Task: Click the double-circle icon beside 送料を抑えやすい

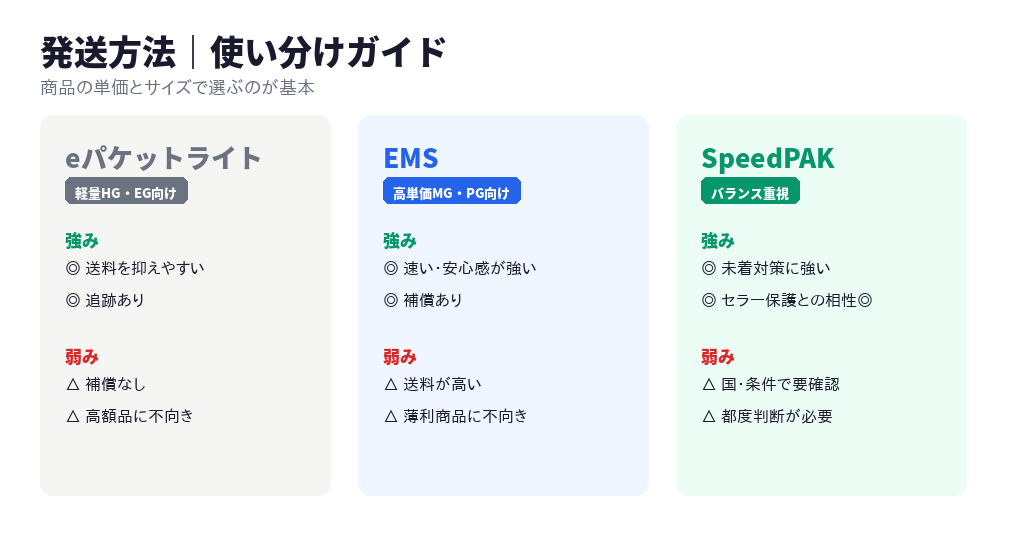Action: 72,268
